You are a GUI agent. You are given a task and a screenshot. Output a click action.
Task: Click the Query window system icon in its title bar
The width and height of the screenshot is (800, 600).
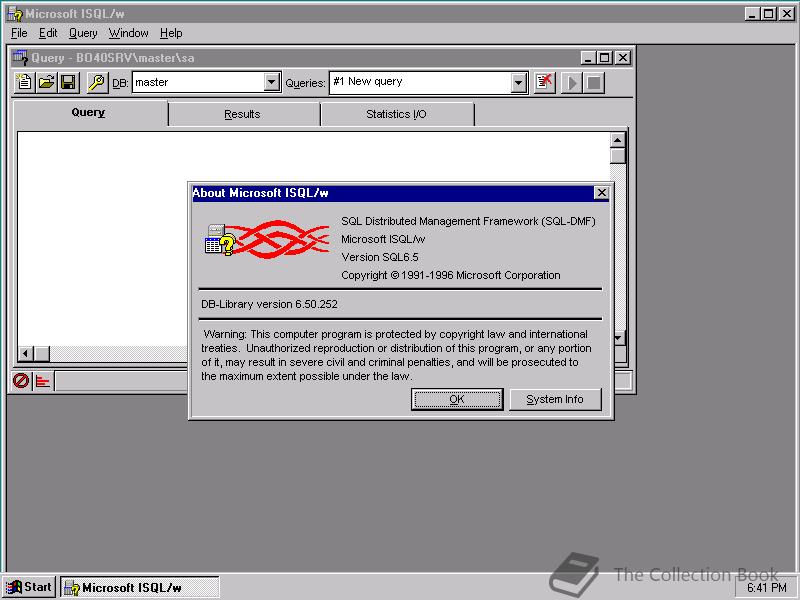20,58
